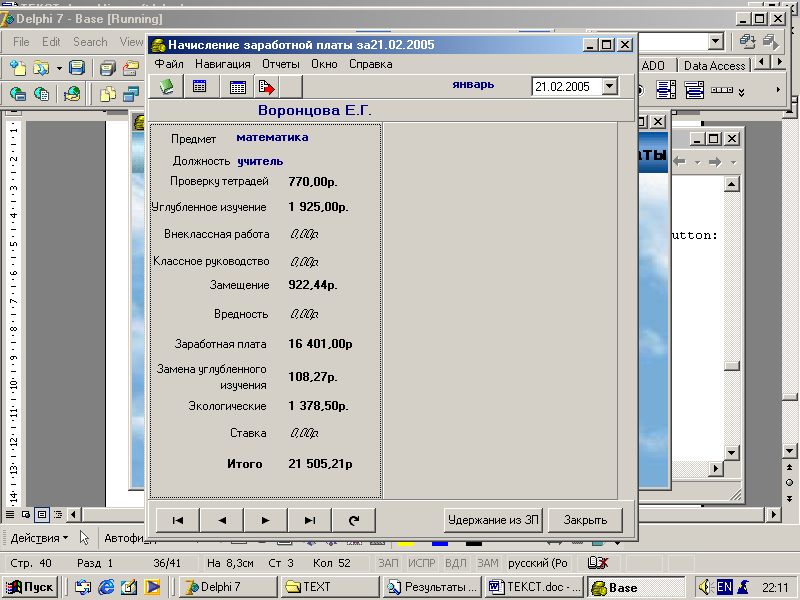Open the date picker dropdown arrow
The width and height of the screenshot is (800, 600).
(x=611, y=87)
